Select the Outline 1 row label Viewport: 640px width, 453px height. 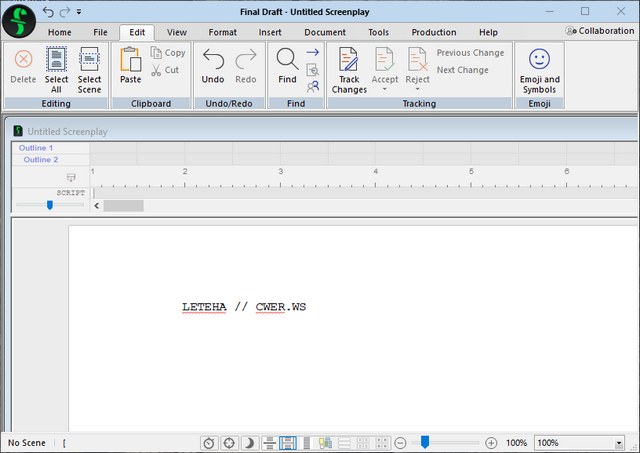pyautogui.click(x=38, y=148)
